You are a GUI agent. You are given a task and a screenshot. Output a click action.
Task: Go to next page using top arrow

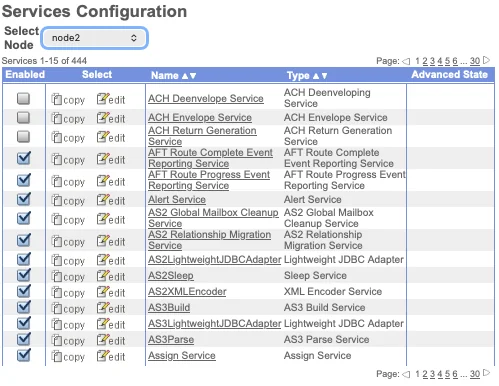[x=487, y=60]
